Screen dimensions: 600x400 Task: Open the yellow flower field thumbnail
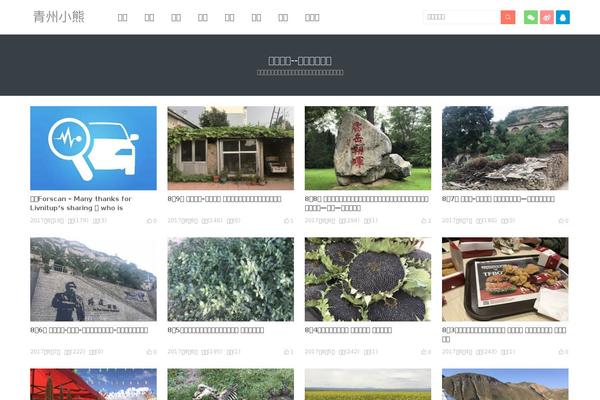(368, 384)
